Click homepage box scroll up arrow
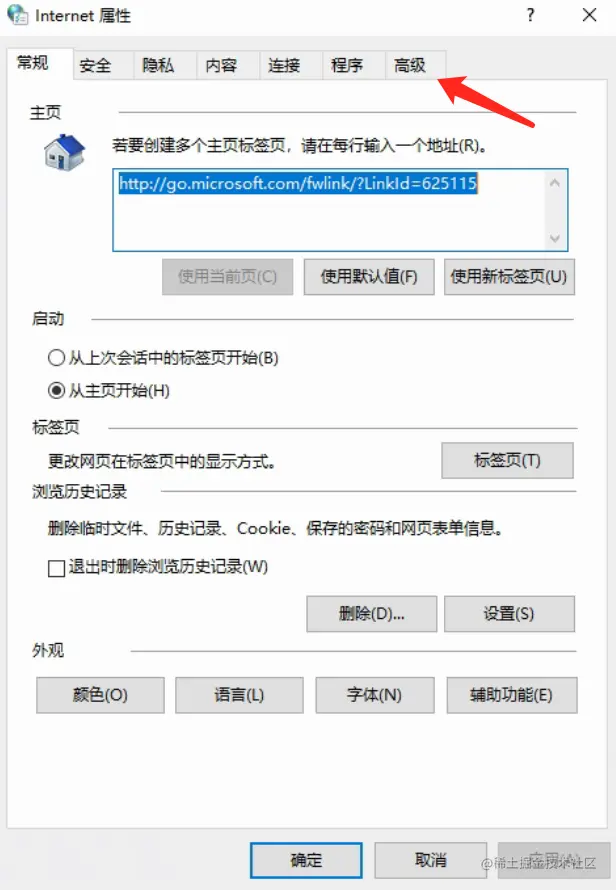Viewport: 616px width, 890px height. 555,183
